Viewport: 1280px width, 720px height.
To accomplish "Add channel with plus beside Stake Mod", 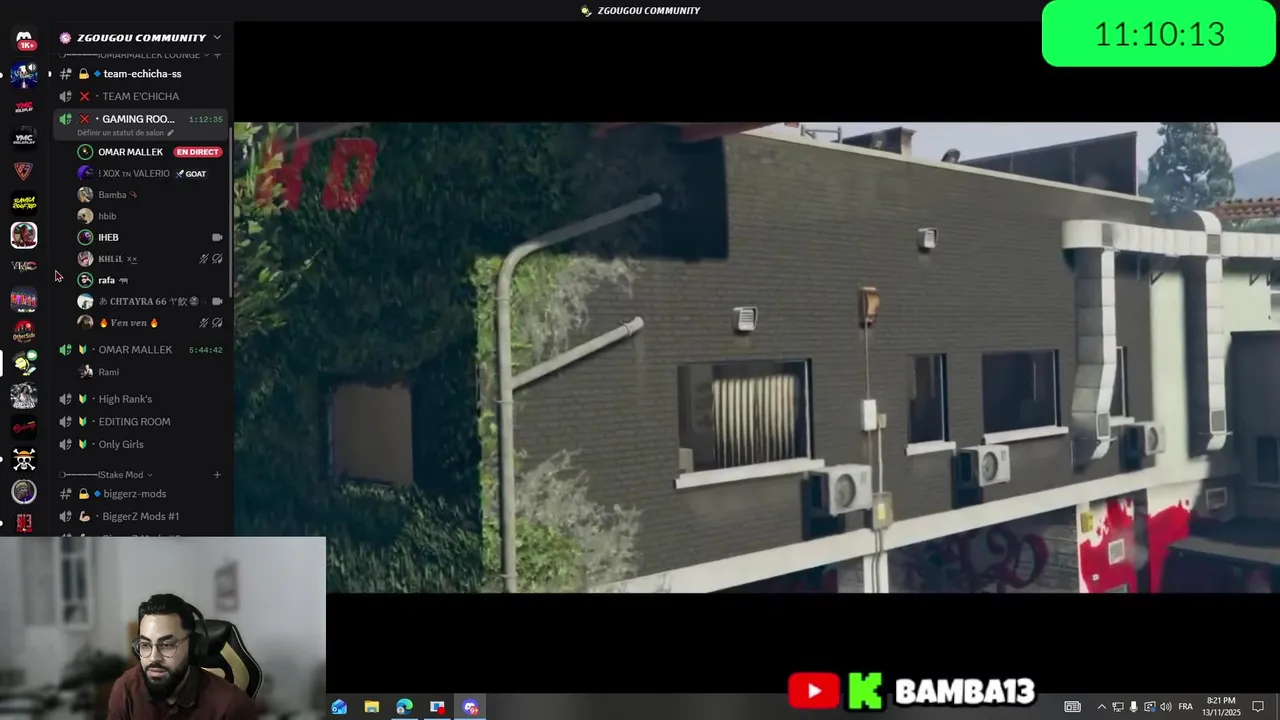I will pos(217,475).
